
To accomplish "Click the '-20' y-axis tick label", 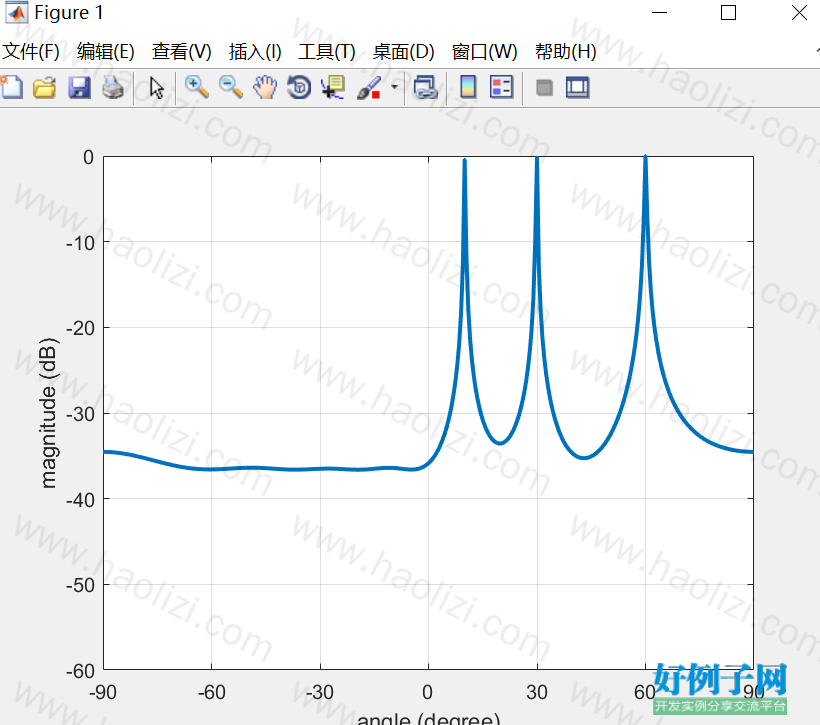I will point(80,328).
